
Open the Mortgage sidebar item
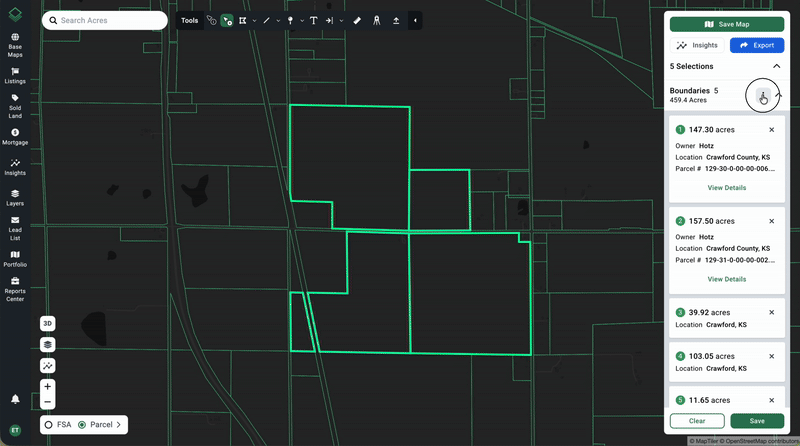coord(16,135)
